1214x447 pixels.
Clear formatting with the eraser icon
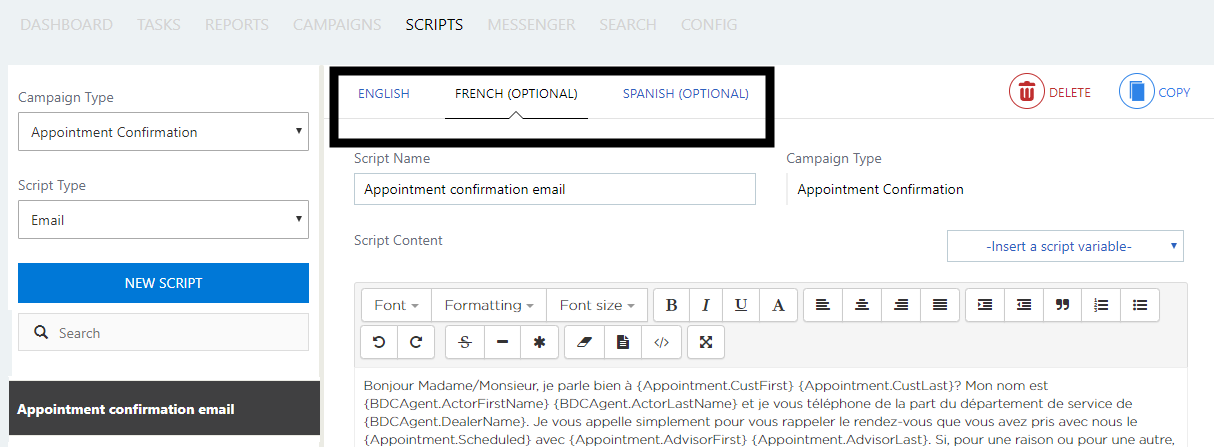585,342
